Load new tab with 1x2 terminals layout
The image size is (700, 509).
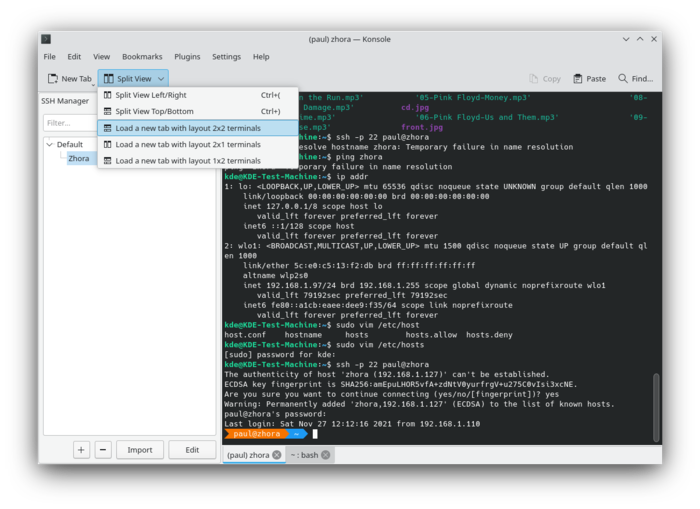[188, 160]
